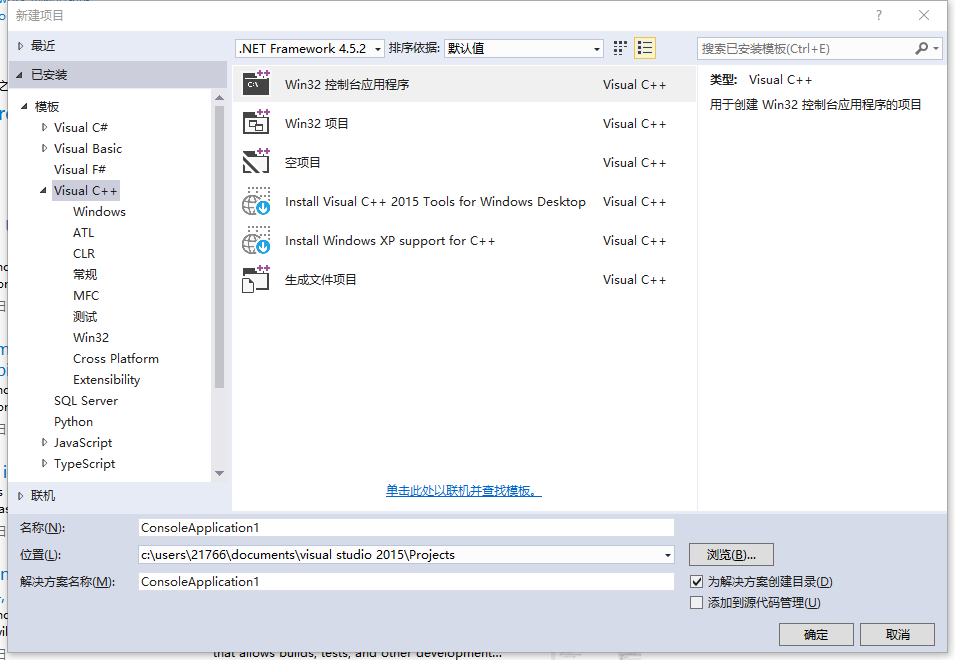Viewport: 955px width, 660px height.
Task: Click the 空项目 template name
Action: (x=303, y=162)
